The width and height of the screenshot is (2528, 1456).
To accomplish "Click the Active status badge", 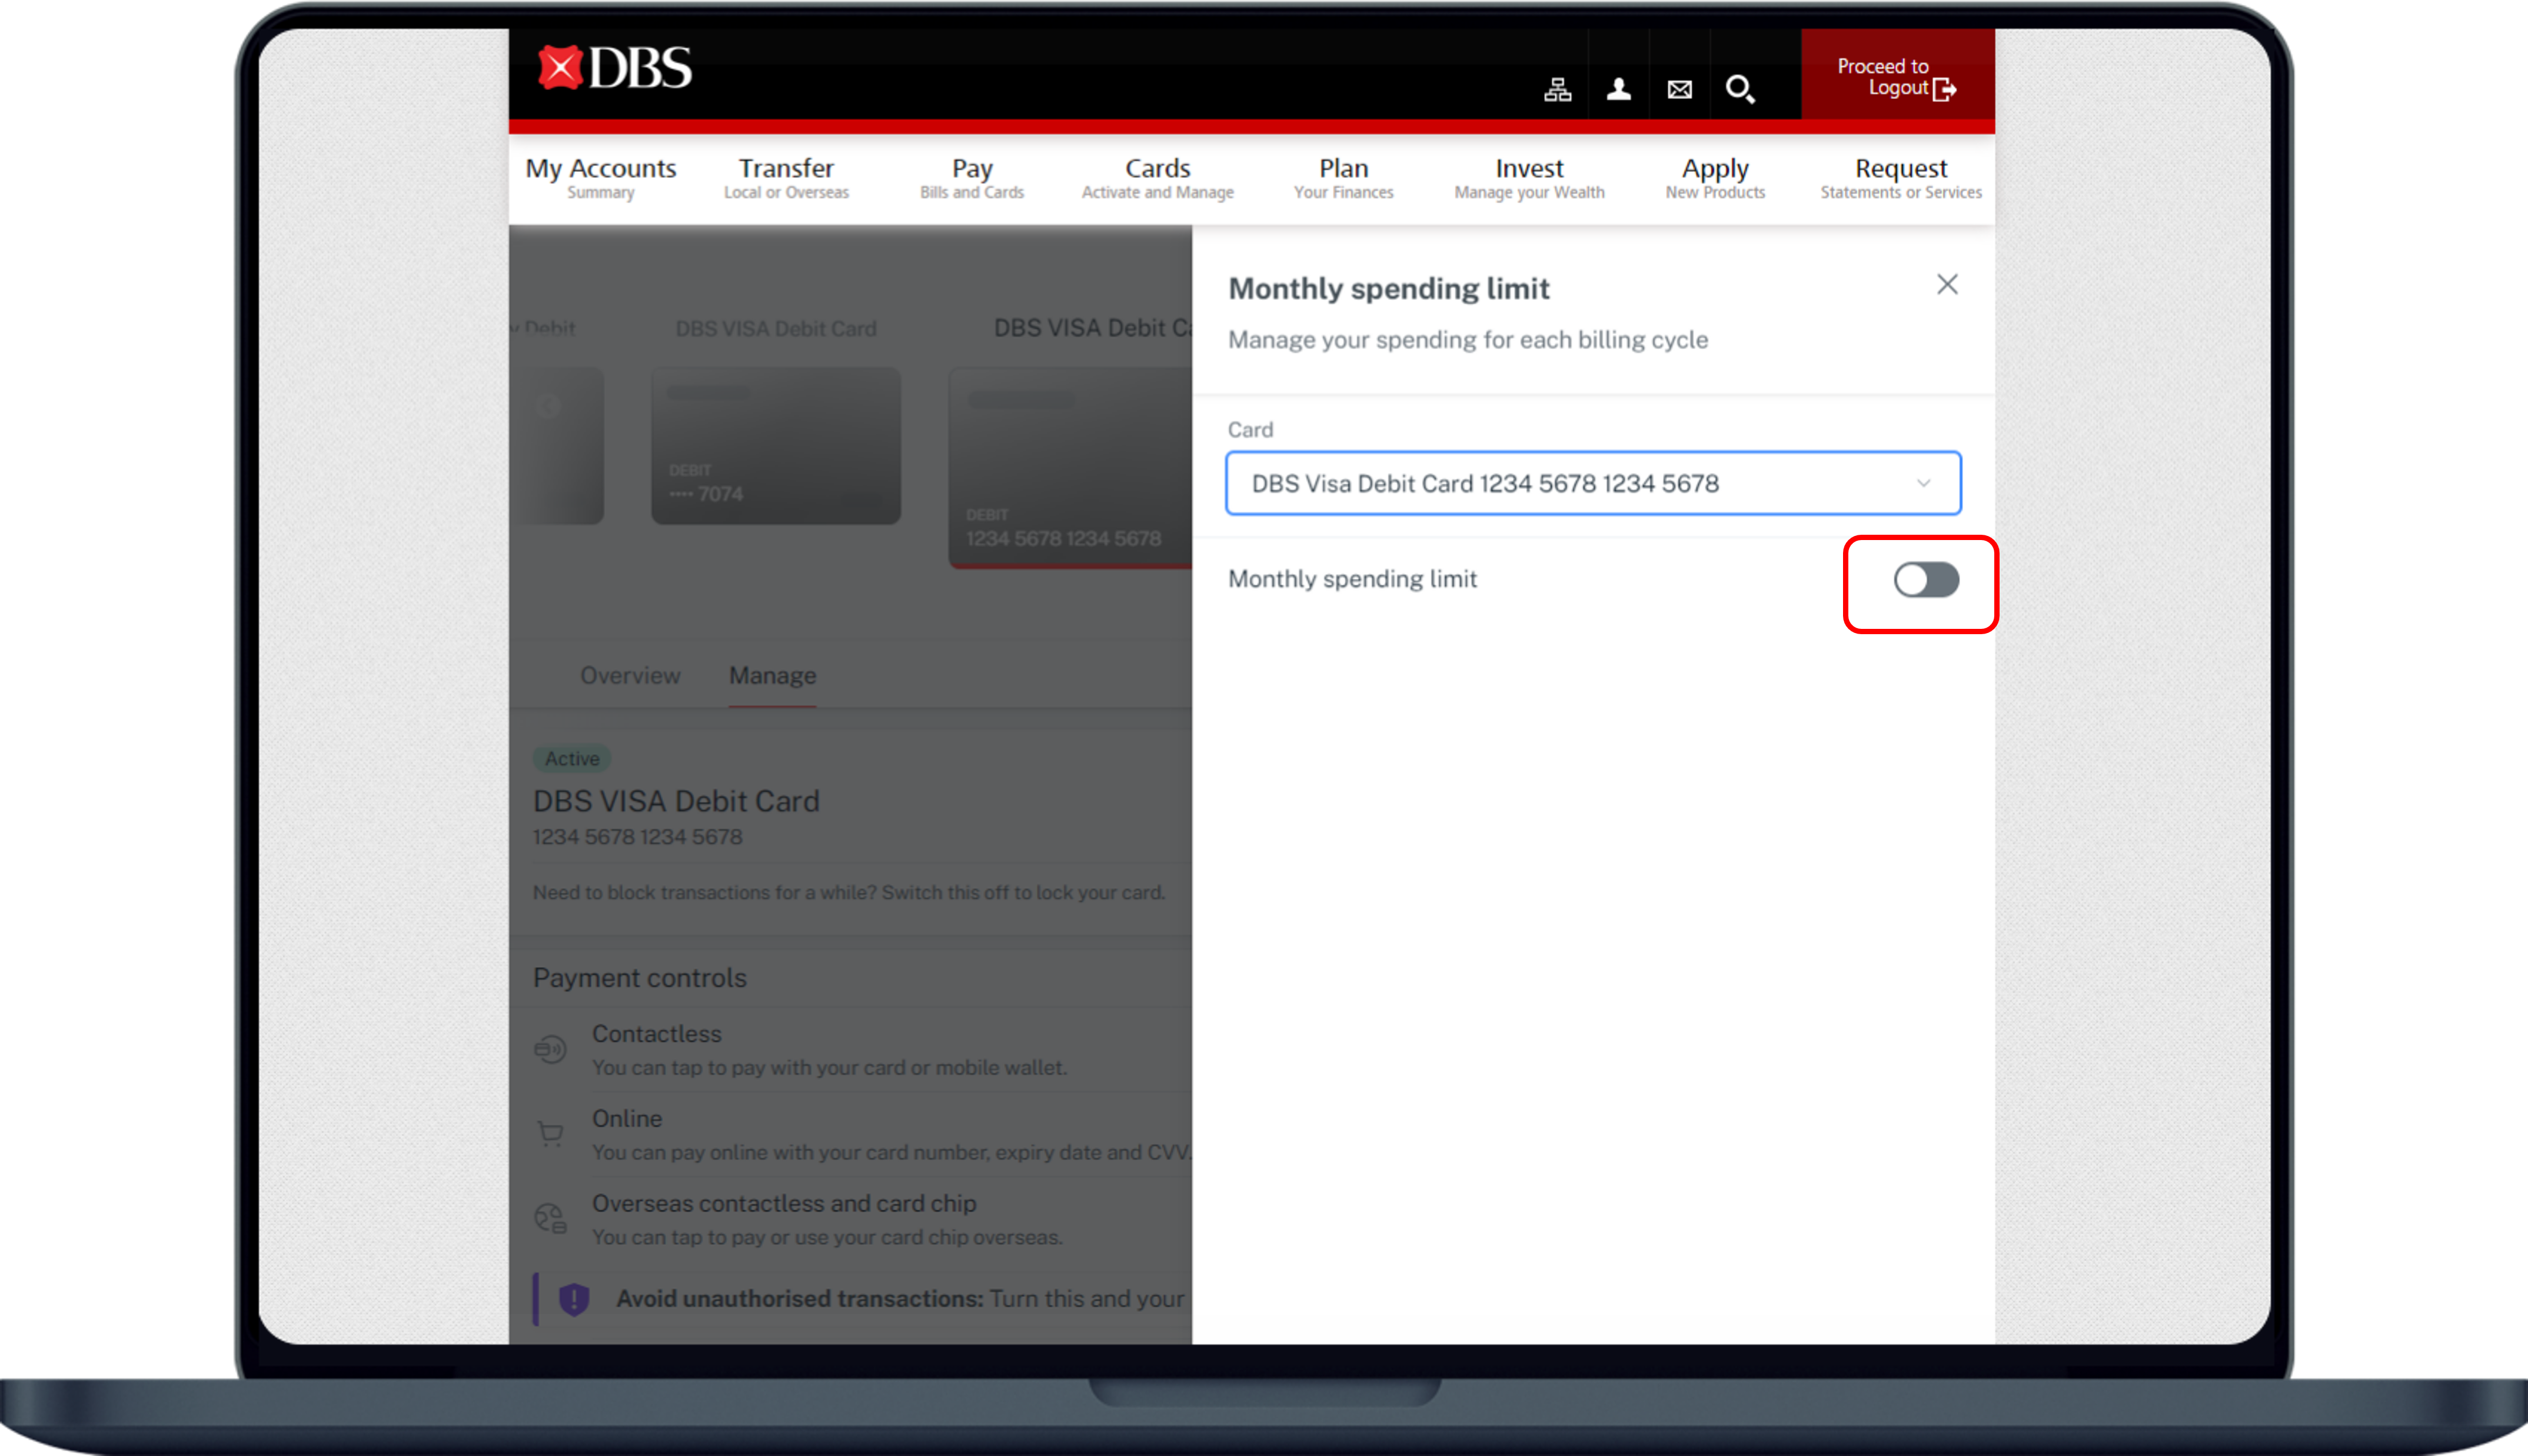I will 572,759.
